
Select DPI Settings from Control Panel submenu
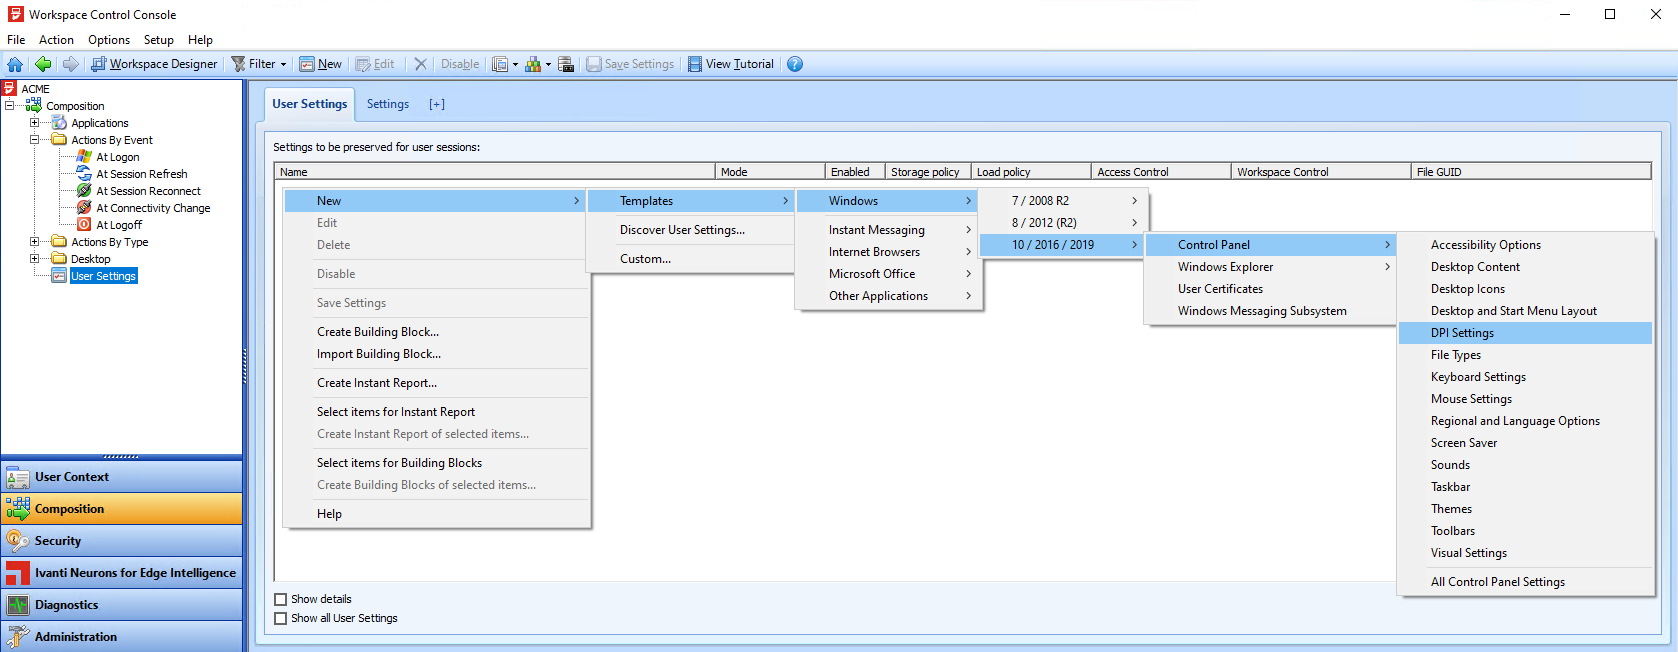[x=1462, y=333]
